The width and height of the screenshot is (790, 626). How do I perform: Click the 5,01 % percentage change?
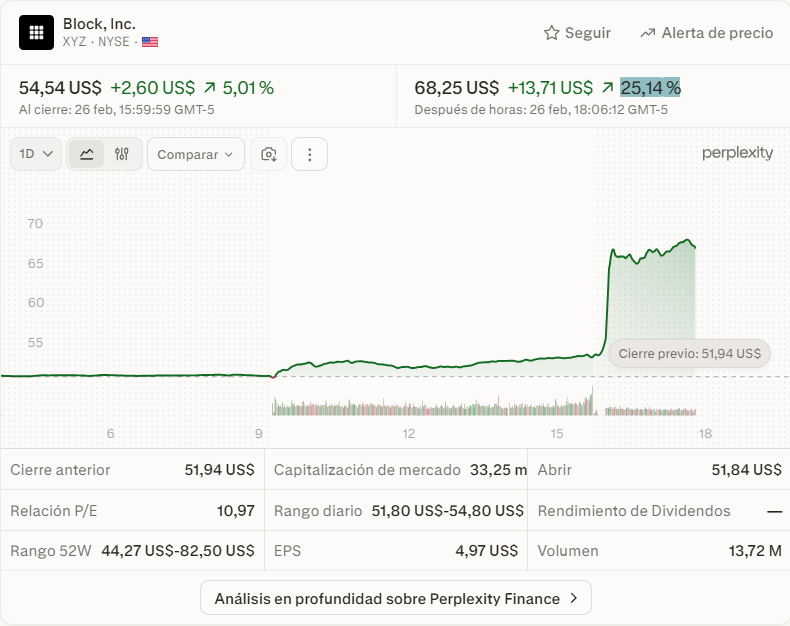pos(248,88)
